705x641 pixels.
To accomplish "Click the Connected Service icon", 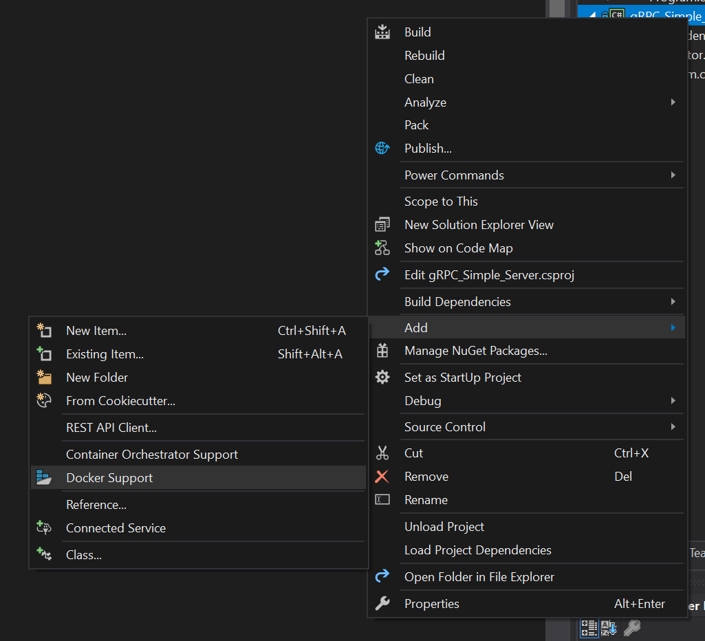I will coord(44,528).
